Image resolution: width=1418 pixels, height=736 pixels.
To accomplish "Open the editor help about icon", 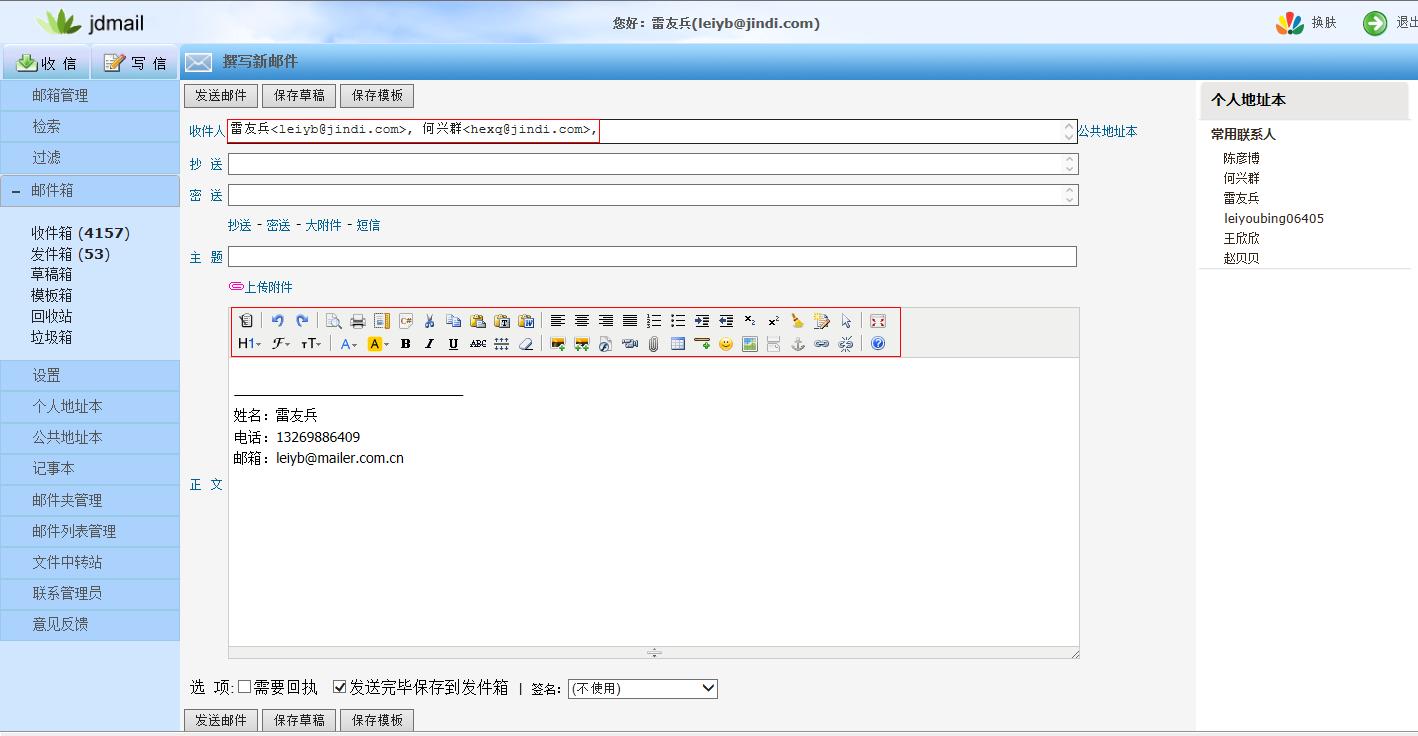I will 878,344.
